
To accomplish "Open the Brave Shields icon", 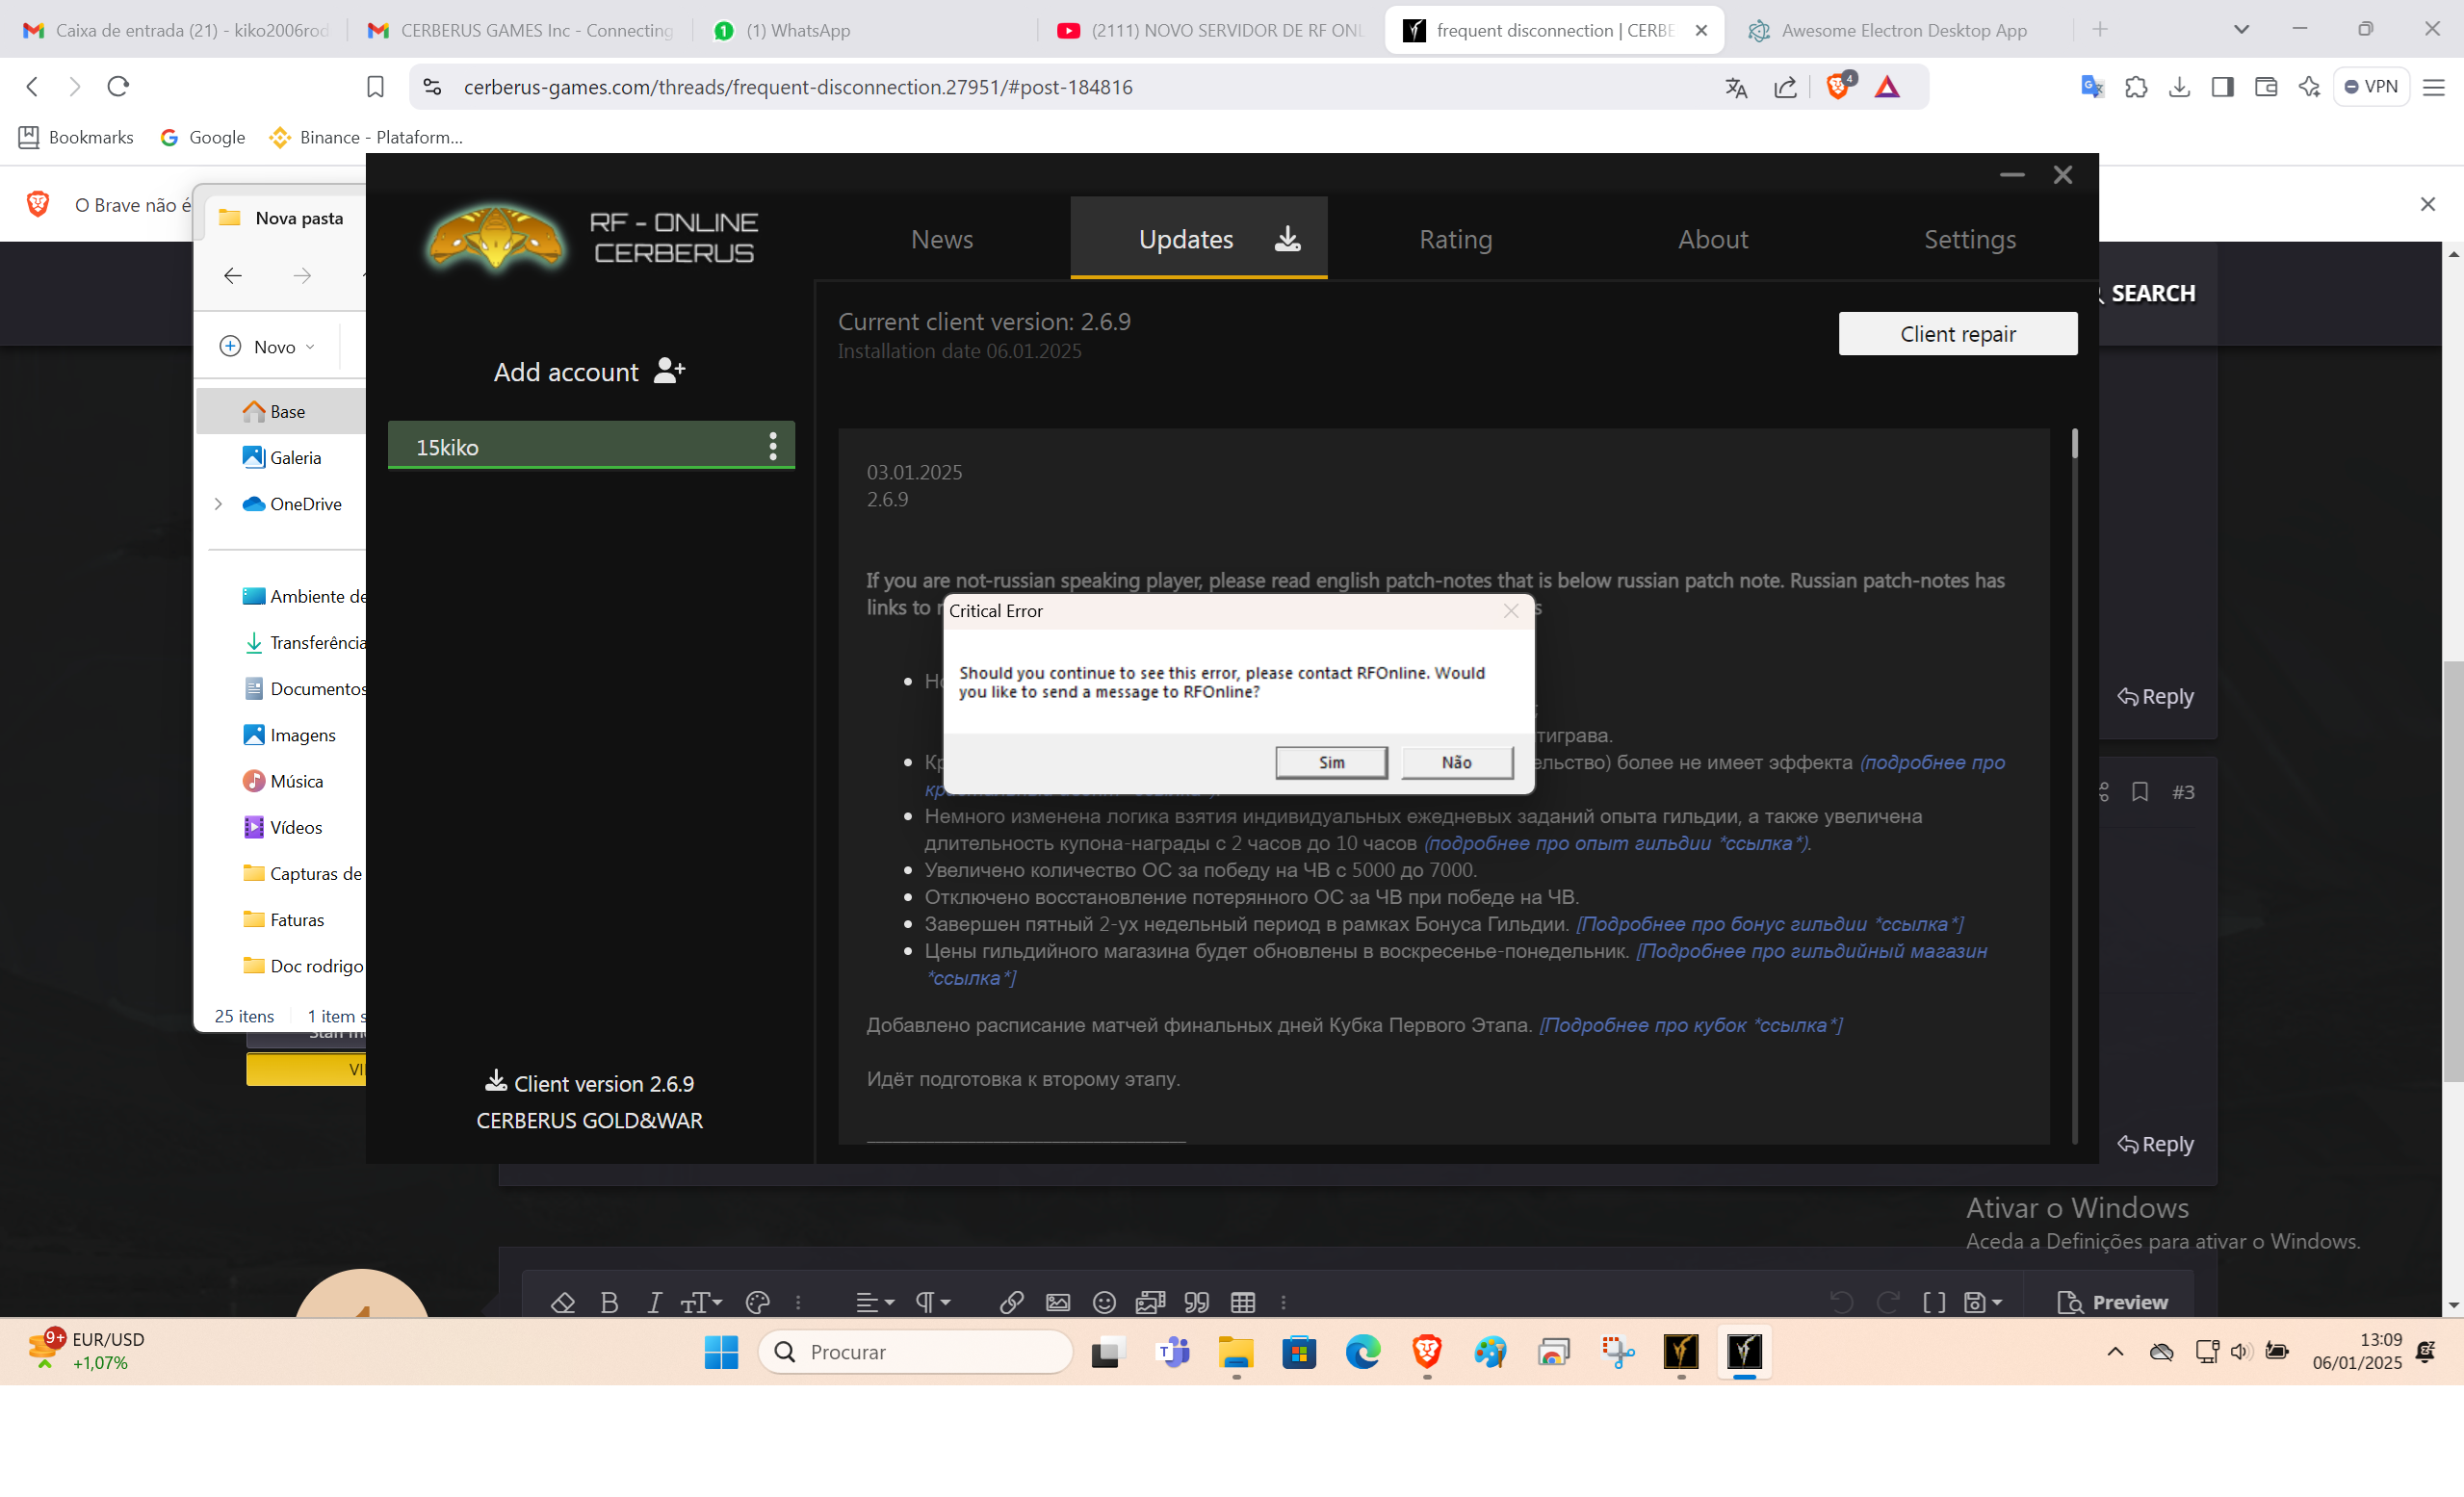I will click(x=1838, y=86).
